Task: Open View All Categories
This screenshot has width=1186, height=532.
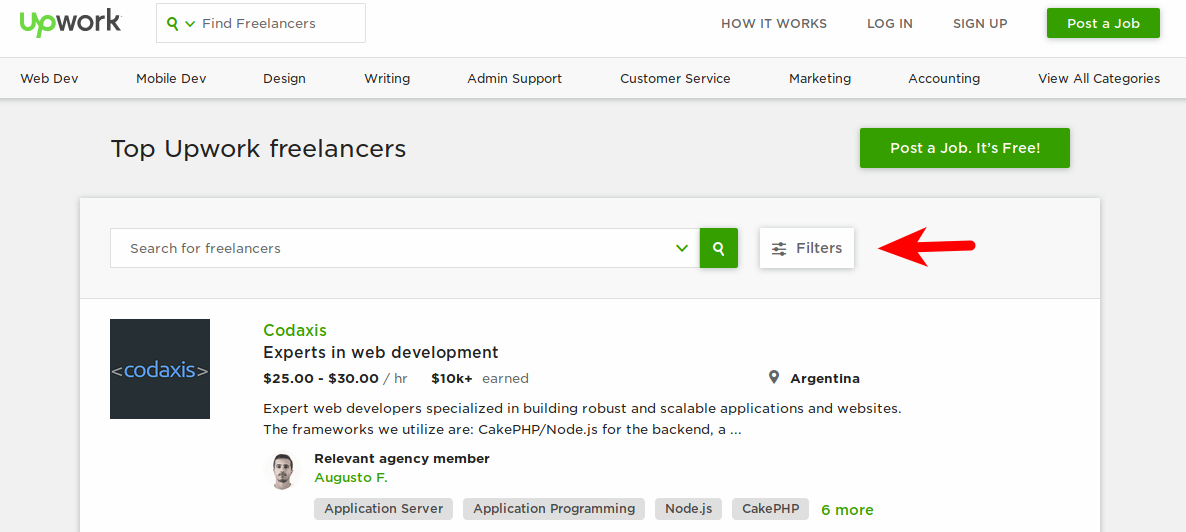Action: [x=1099, y=78]
